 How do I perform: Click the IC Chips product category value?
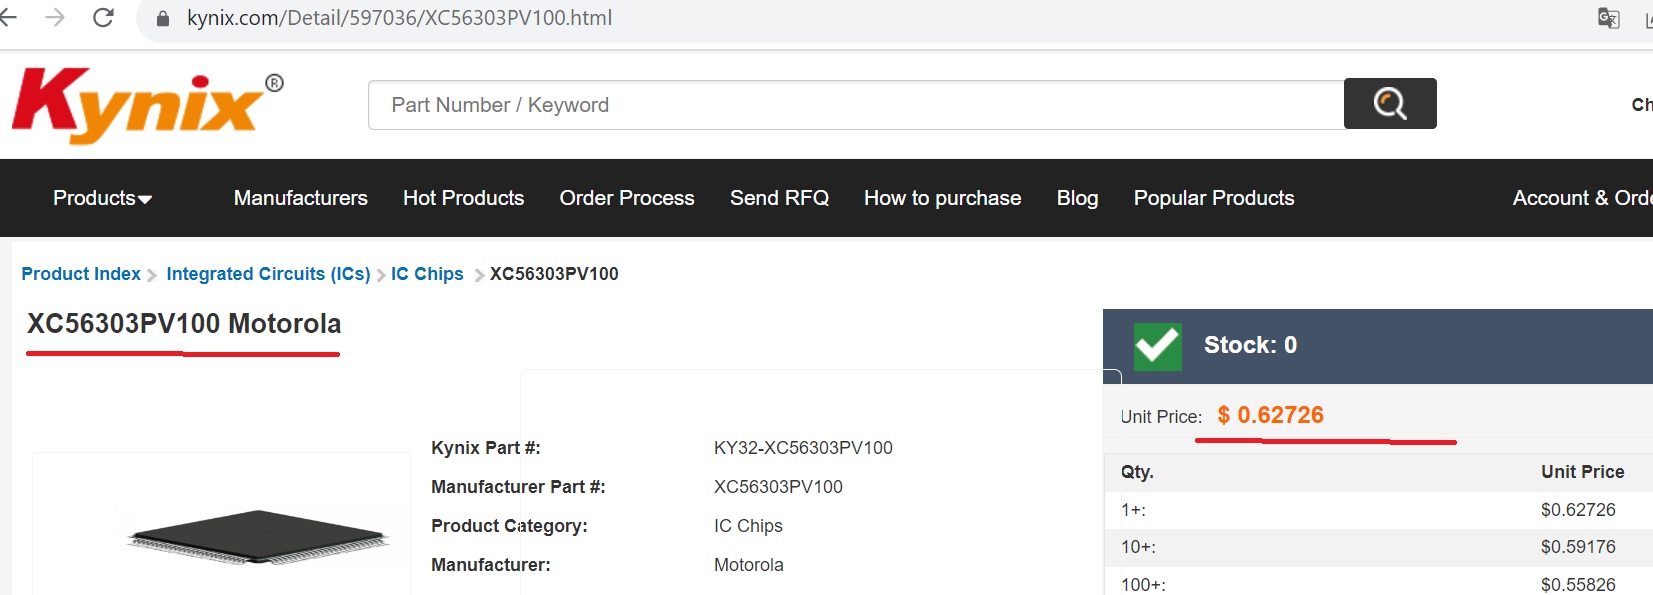coord(748,526)
